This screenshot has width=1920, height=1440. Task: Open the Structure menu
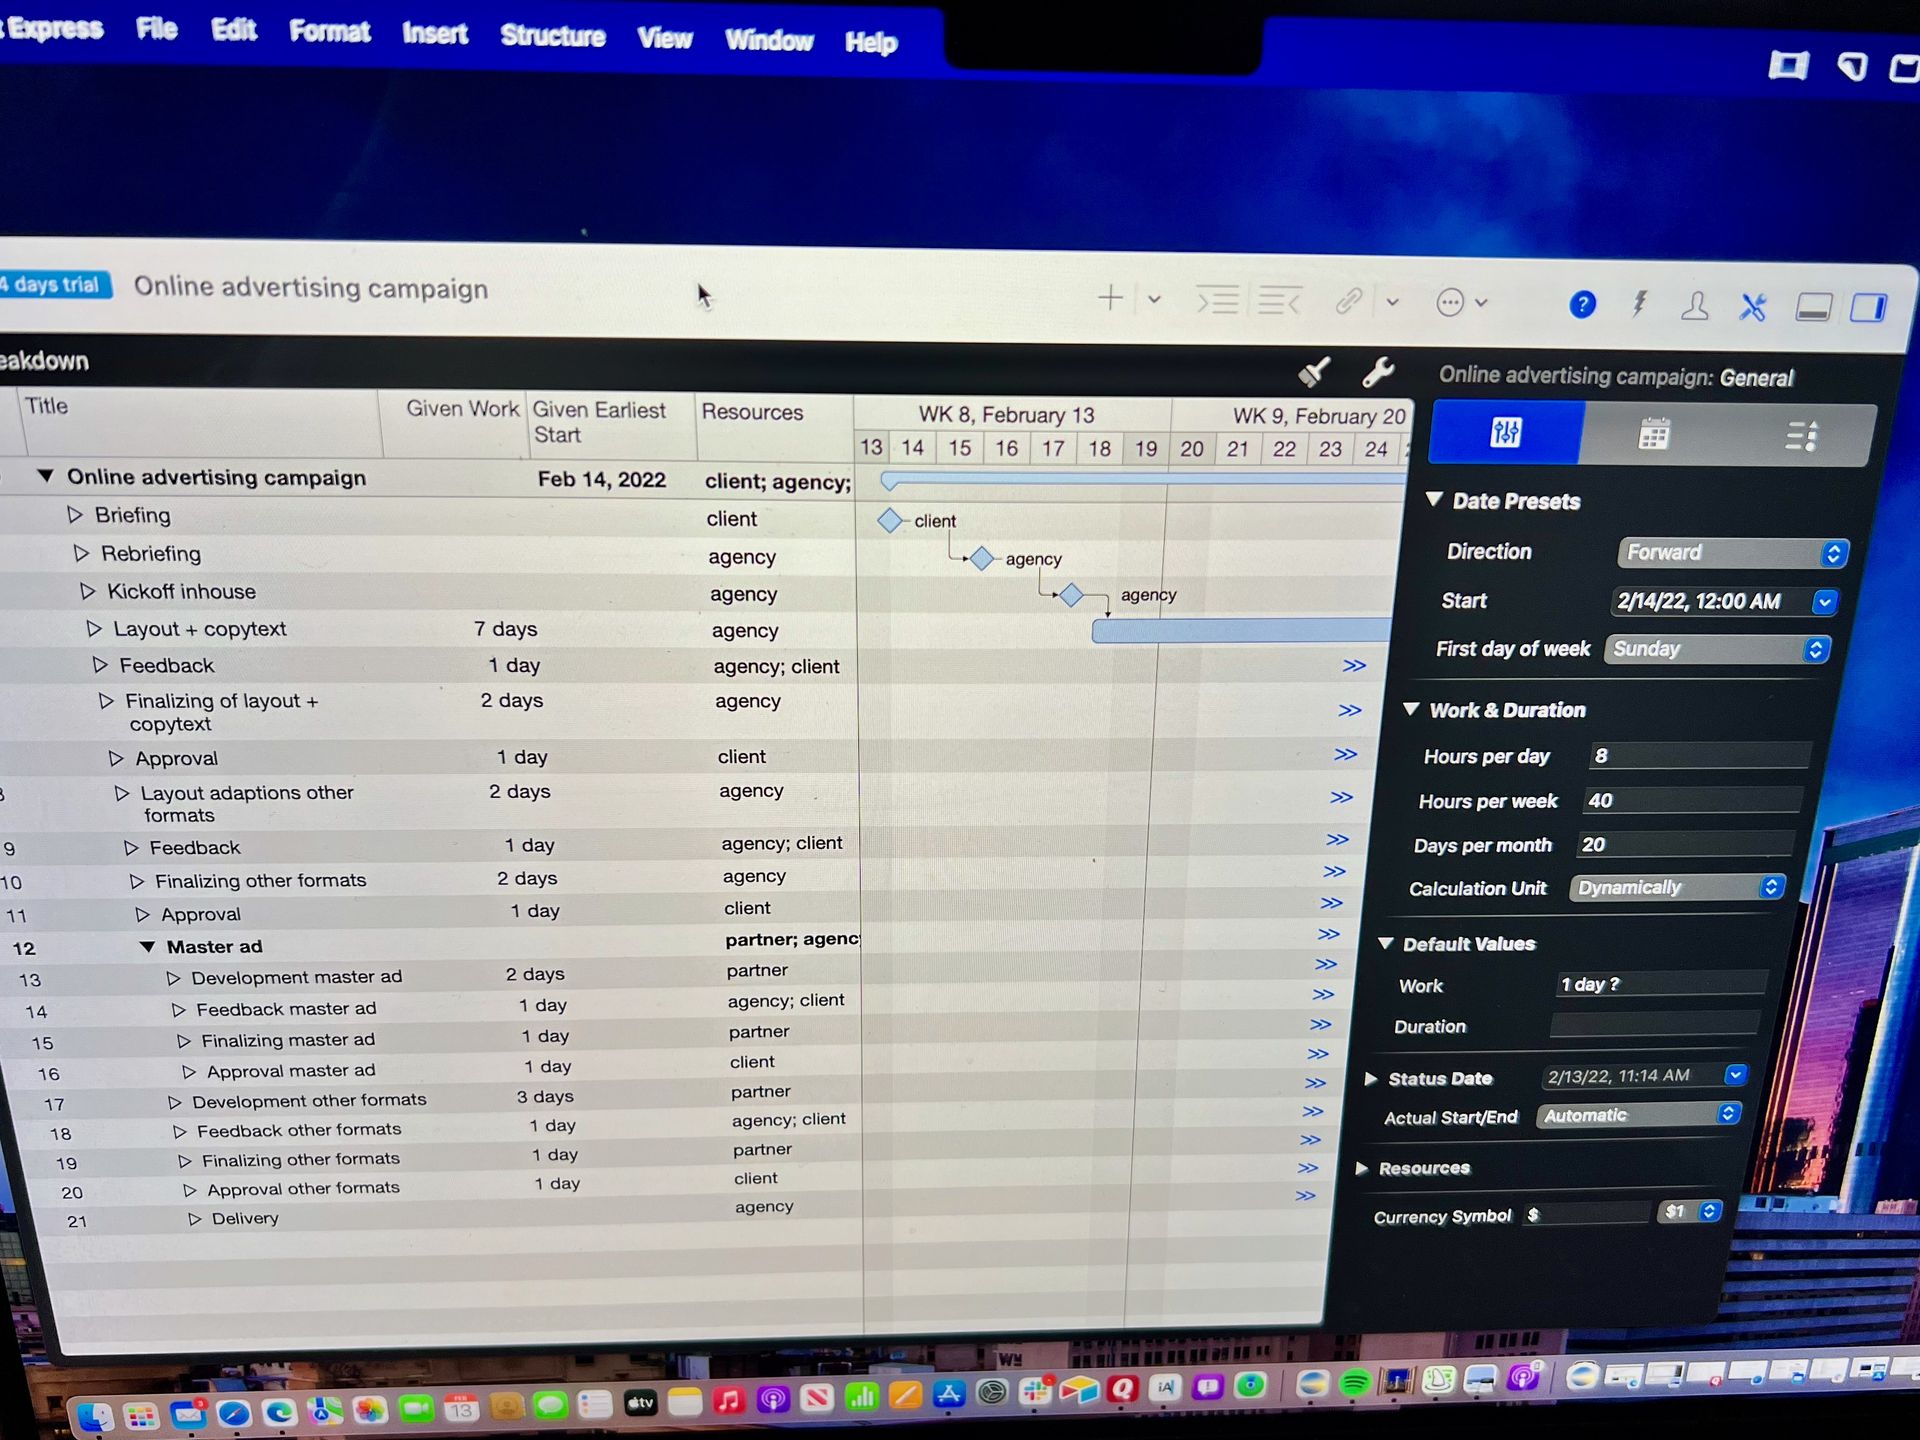(x=551, y=37)
